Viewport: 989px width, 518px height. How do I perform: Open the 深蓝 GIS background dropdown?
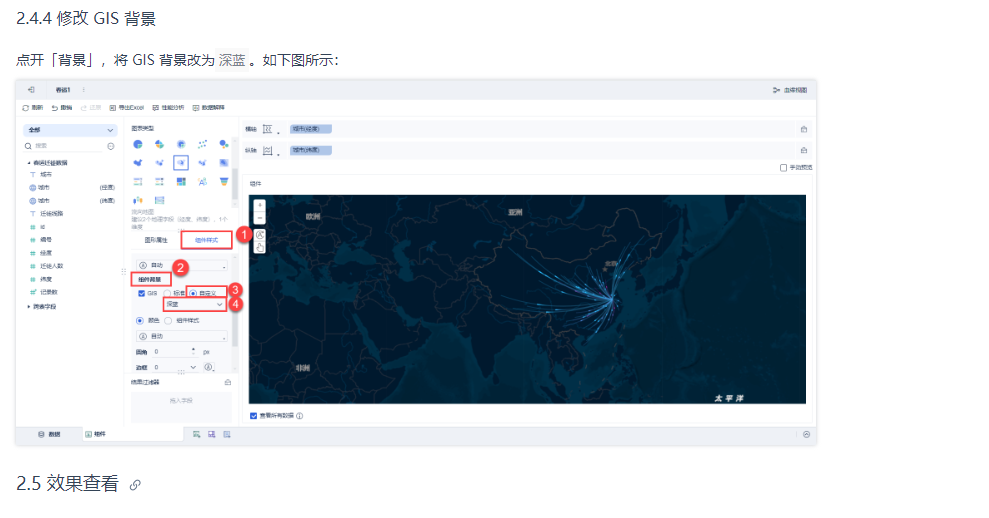[x=194, y=304]
